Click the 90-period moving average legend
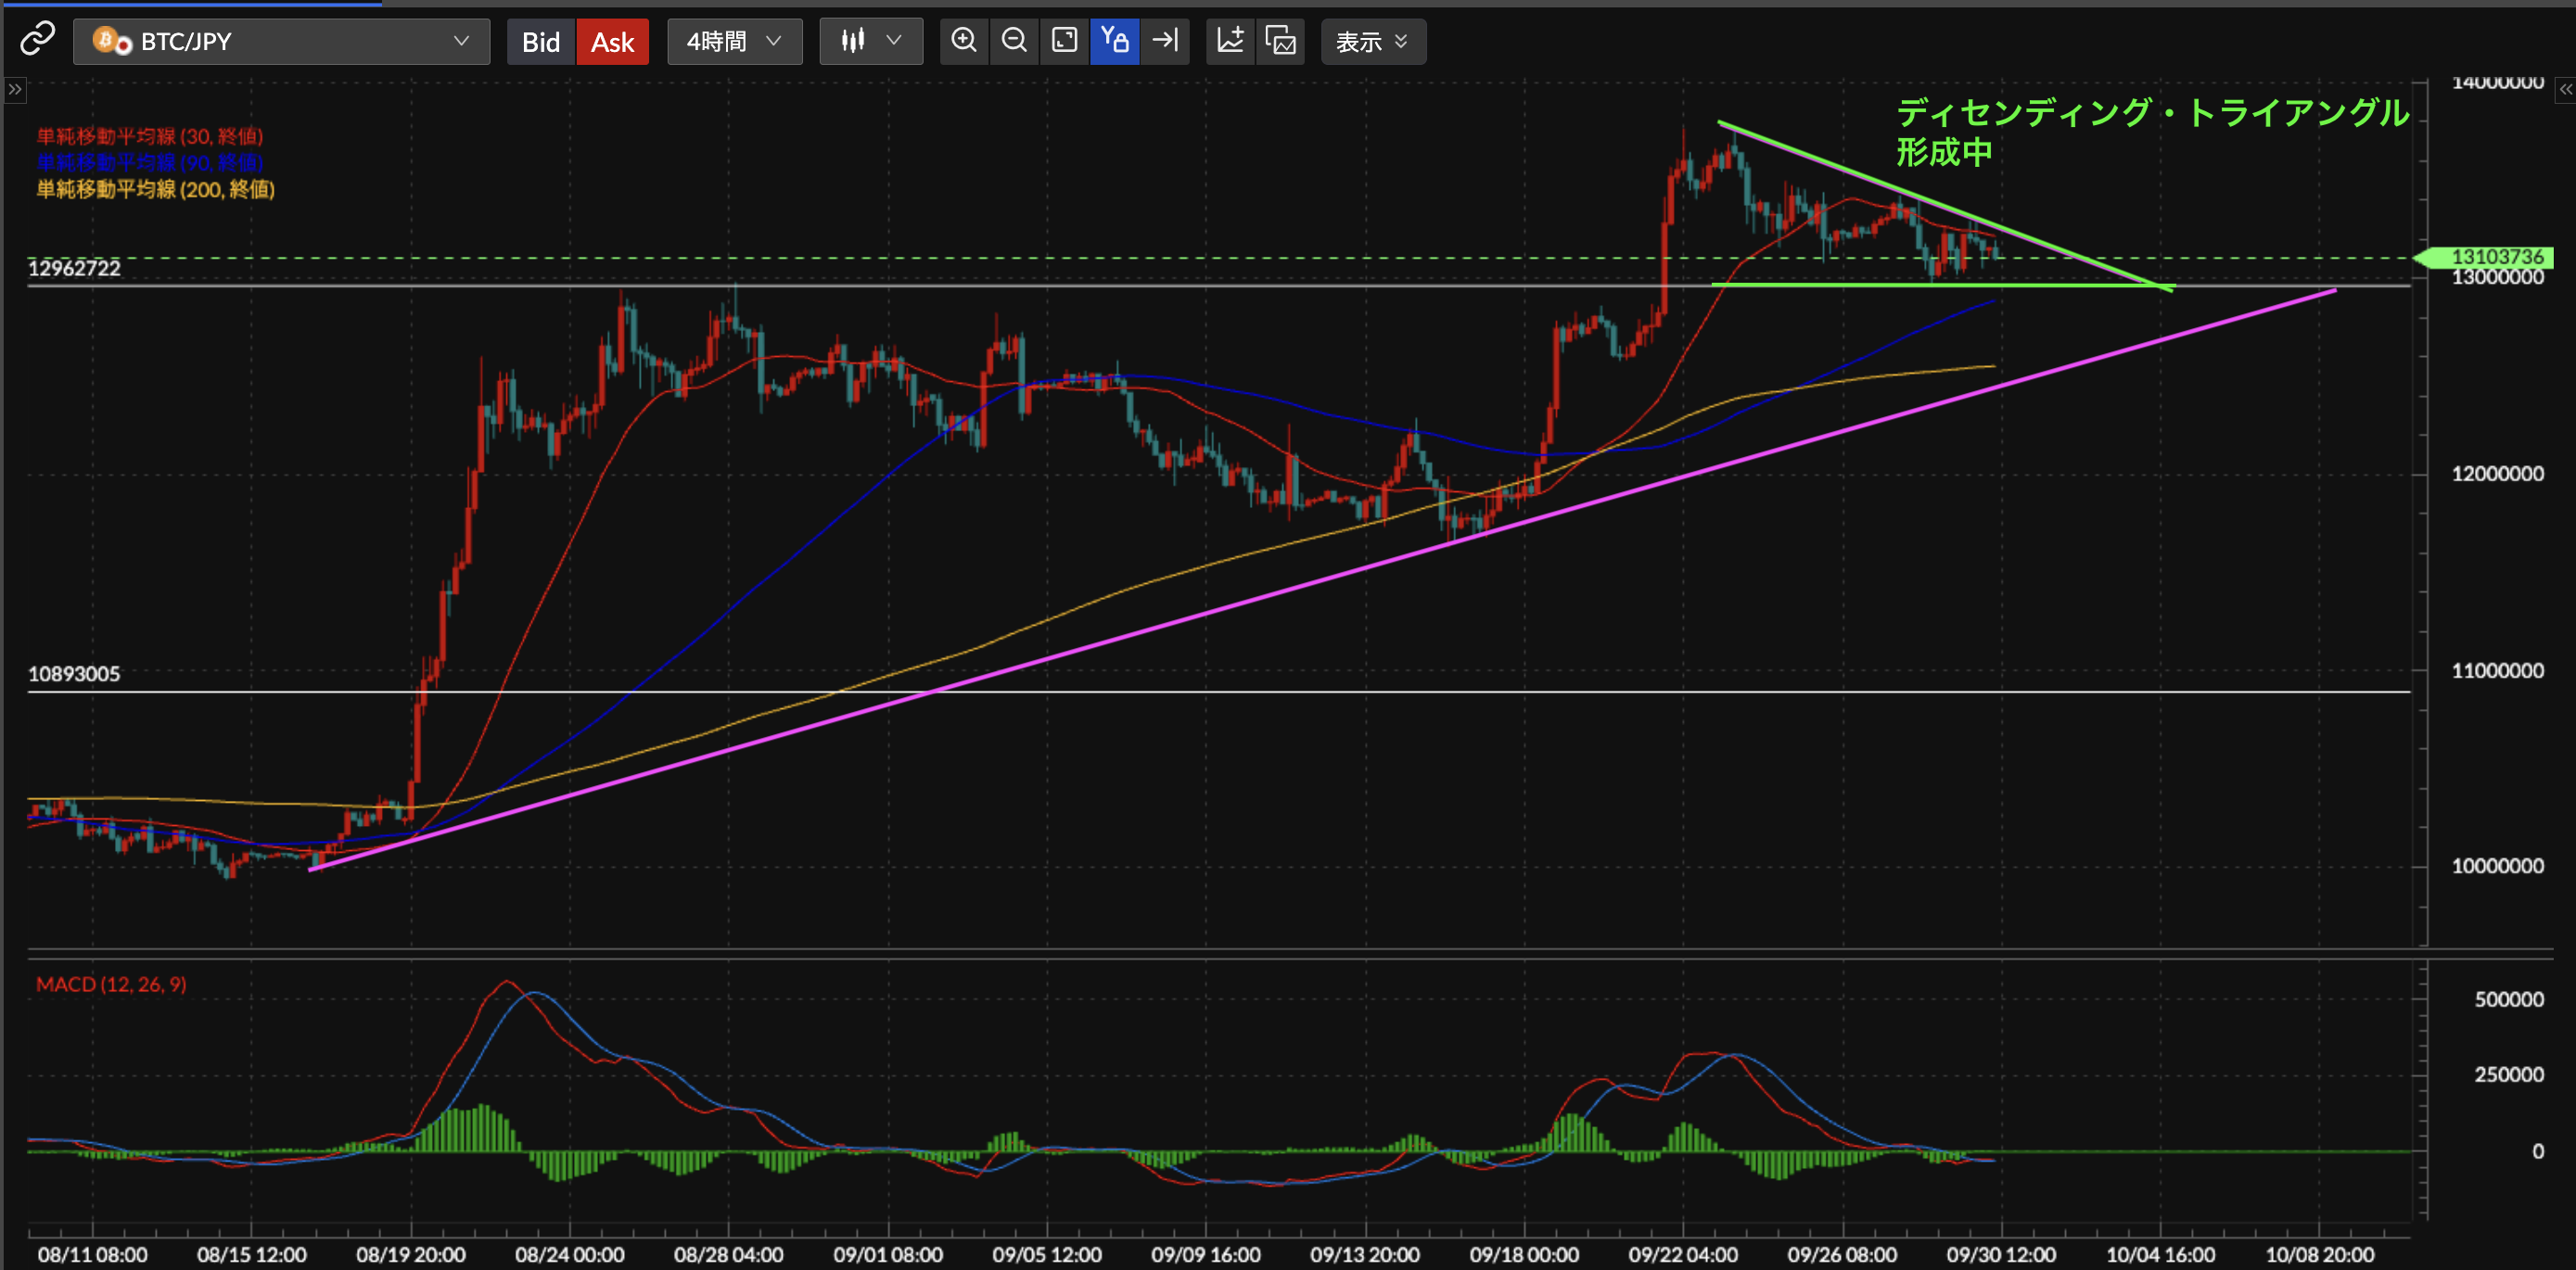This screenshot has height=1270, width=2576. 150,162
